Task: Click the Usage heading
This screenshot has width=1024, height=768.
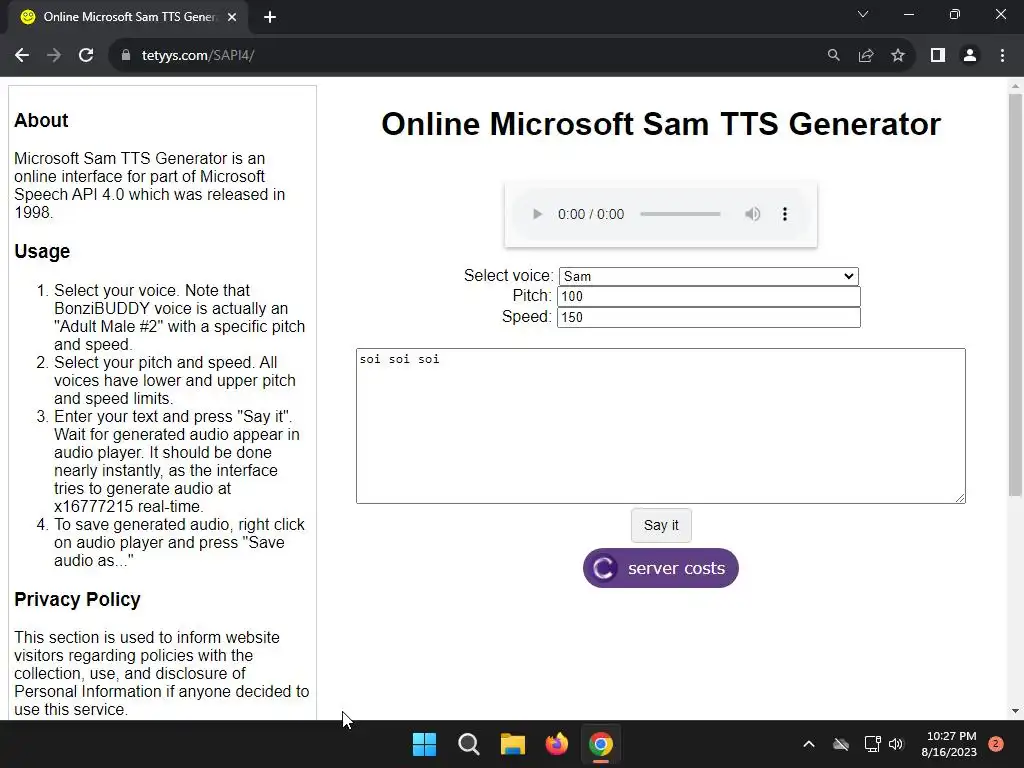Action: (42, 251)
